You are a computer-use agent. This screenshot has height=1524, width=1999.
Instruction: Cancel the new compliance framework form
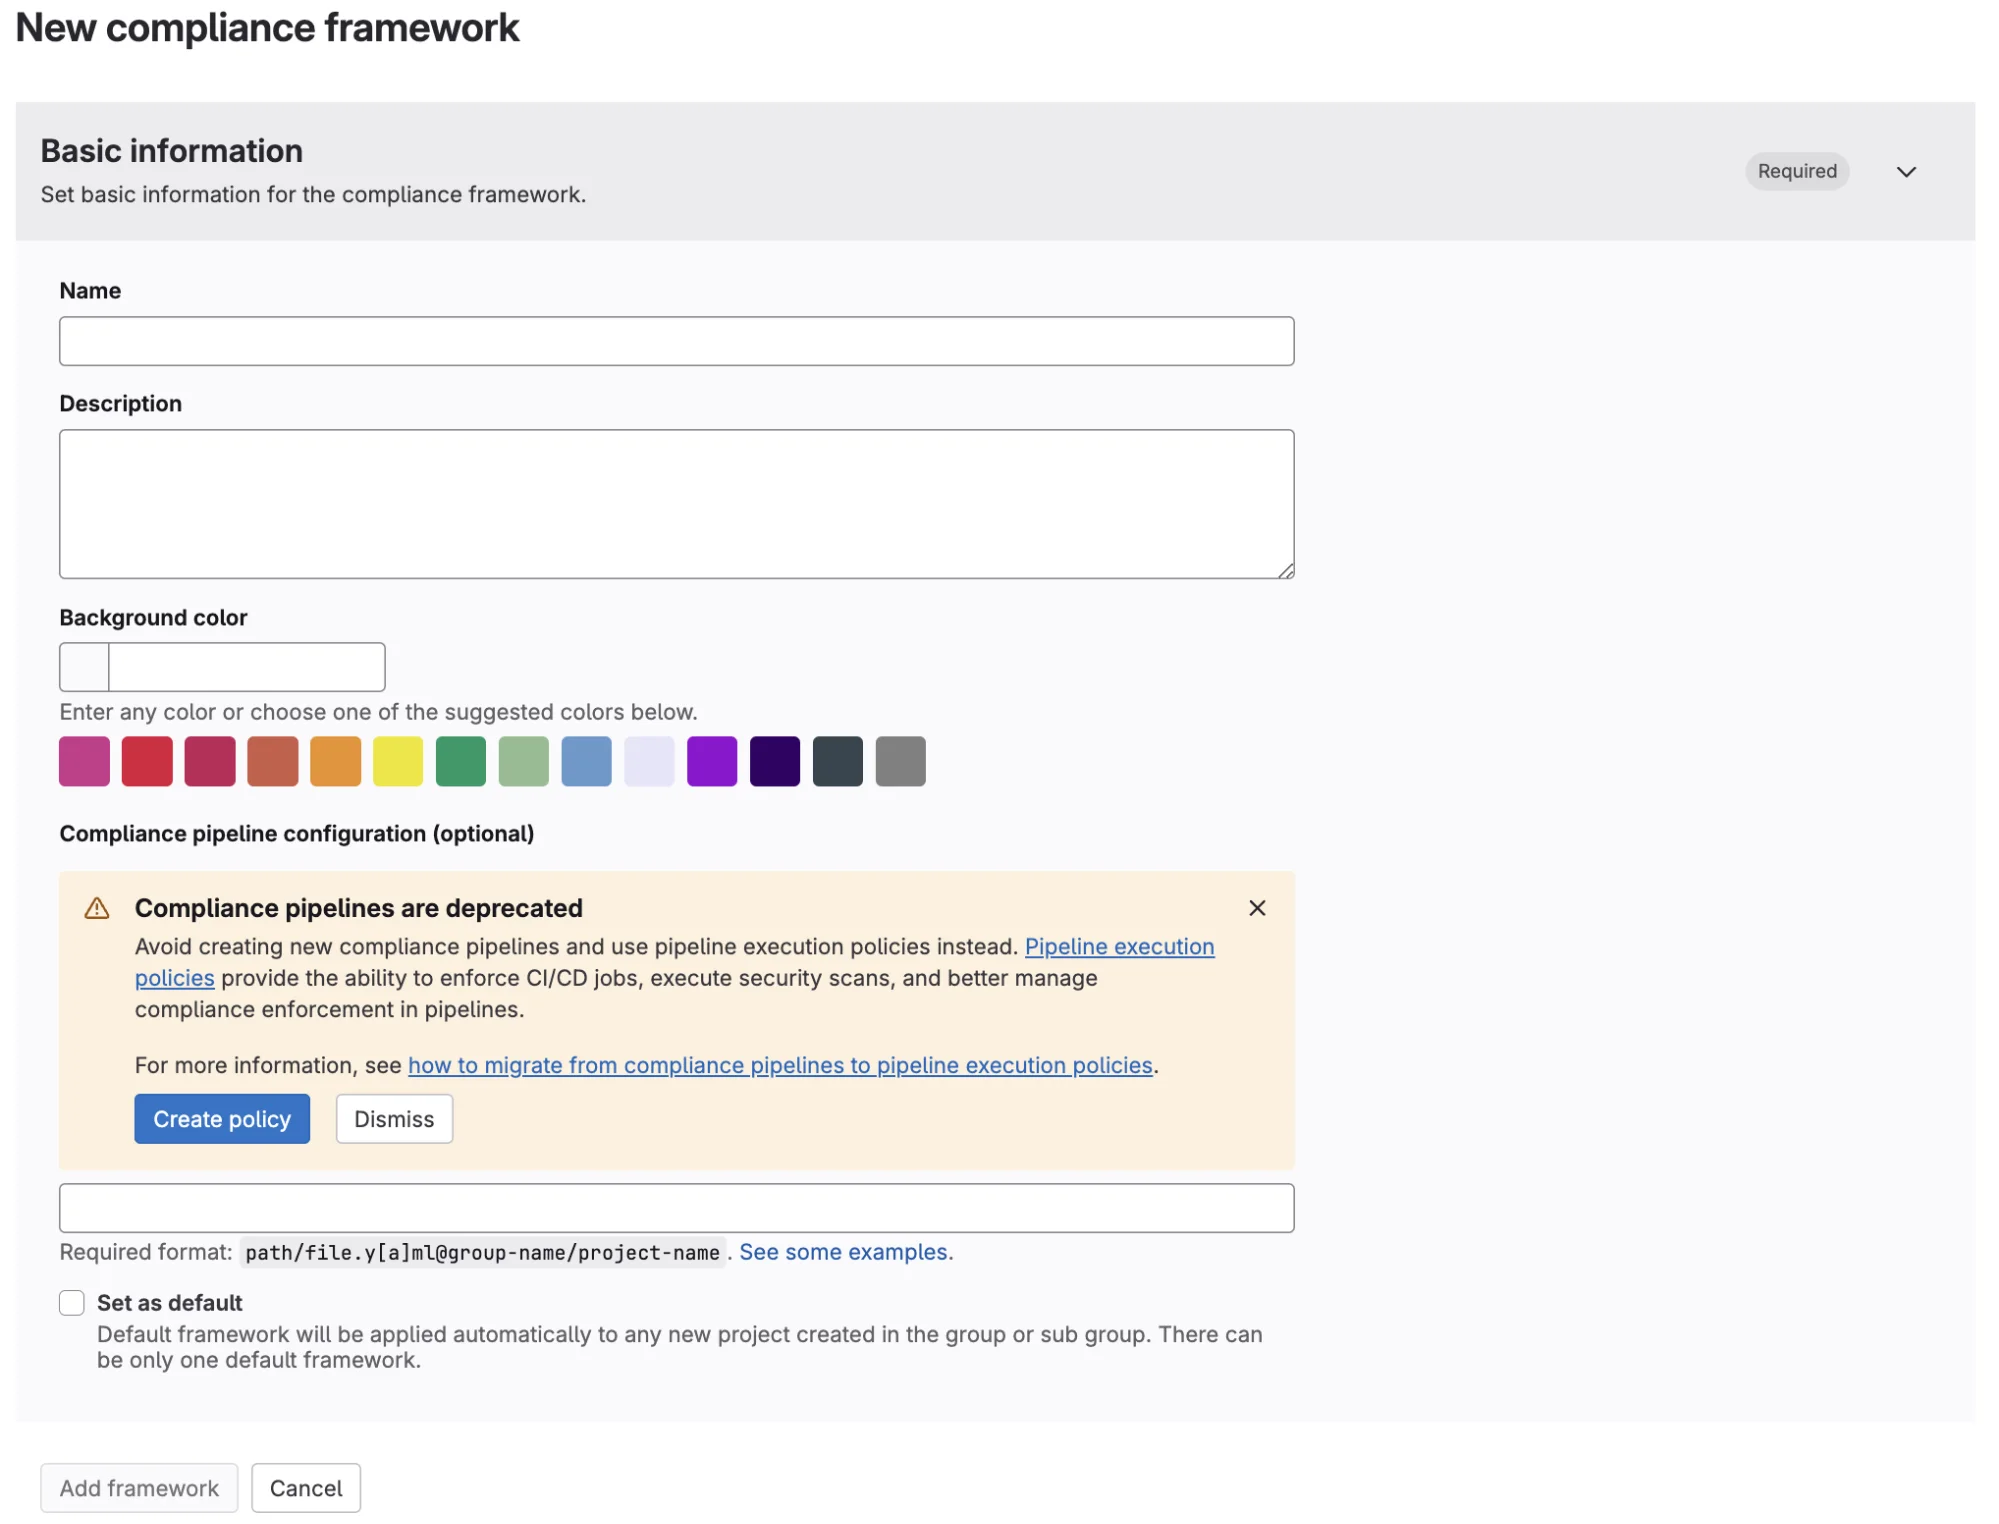tap(306, 1488)
